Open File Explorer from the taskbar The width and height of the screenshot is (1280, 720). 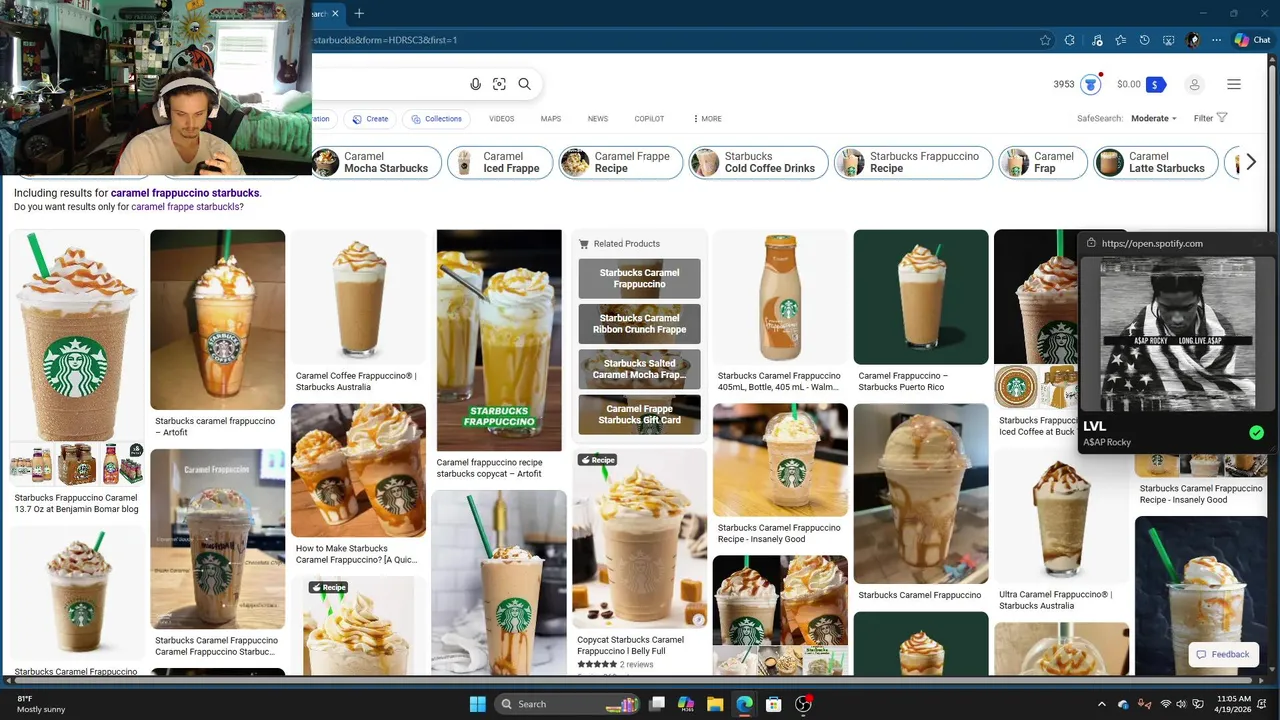coord(715,704)
